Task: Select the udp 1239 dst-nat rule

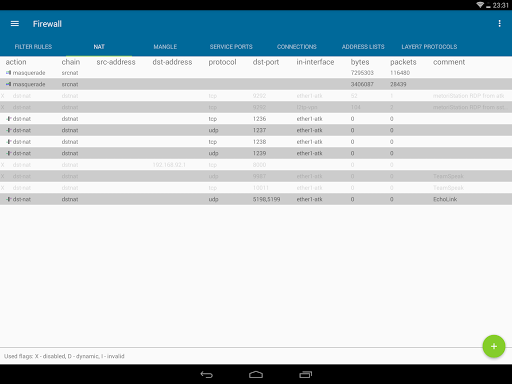Action: [x=256, y=153]
